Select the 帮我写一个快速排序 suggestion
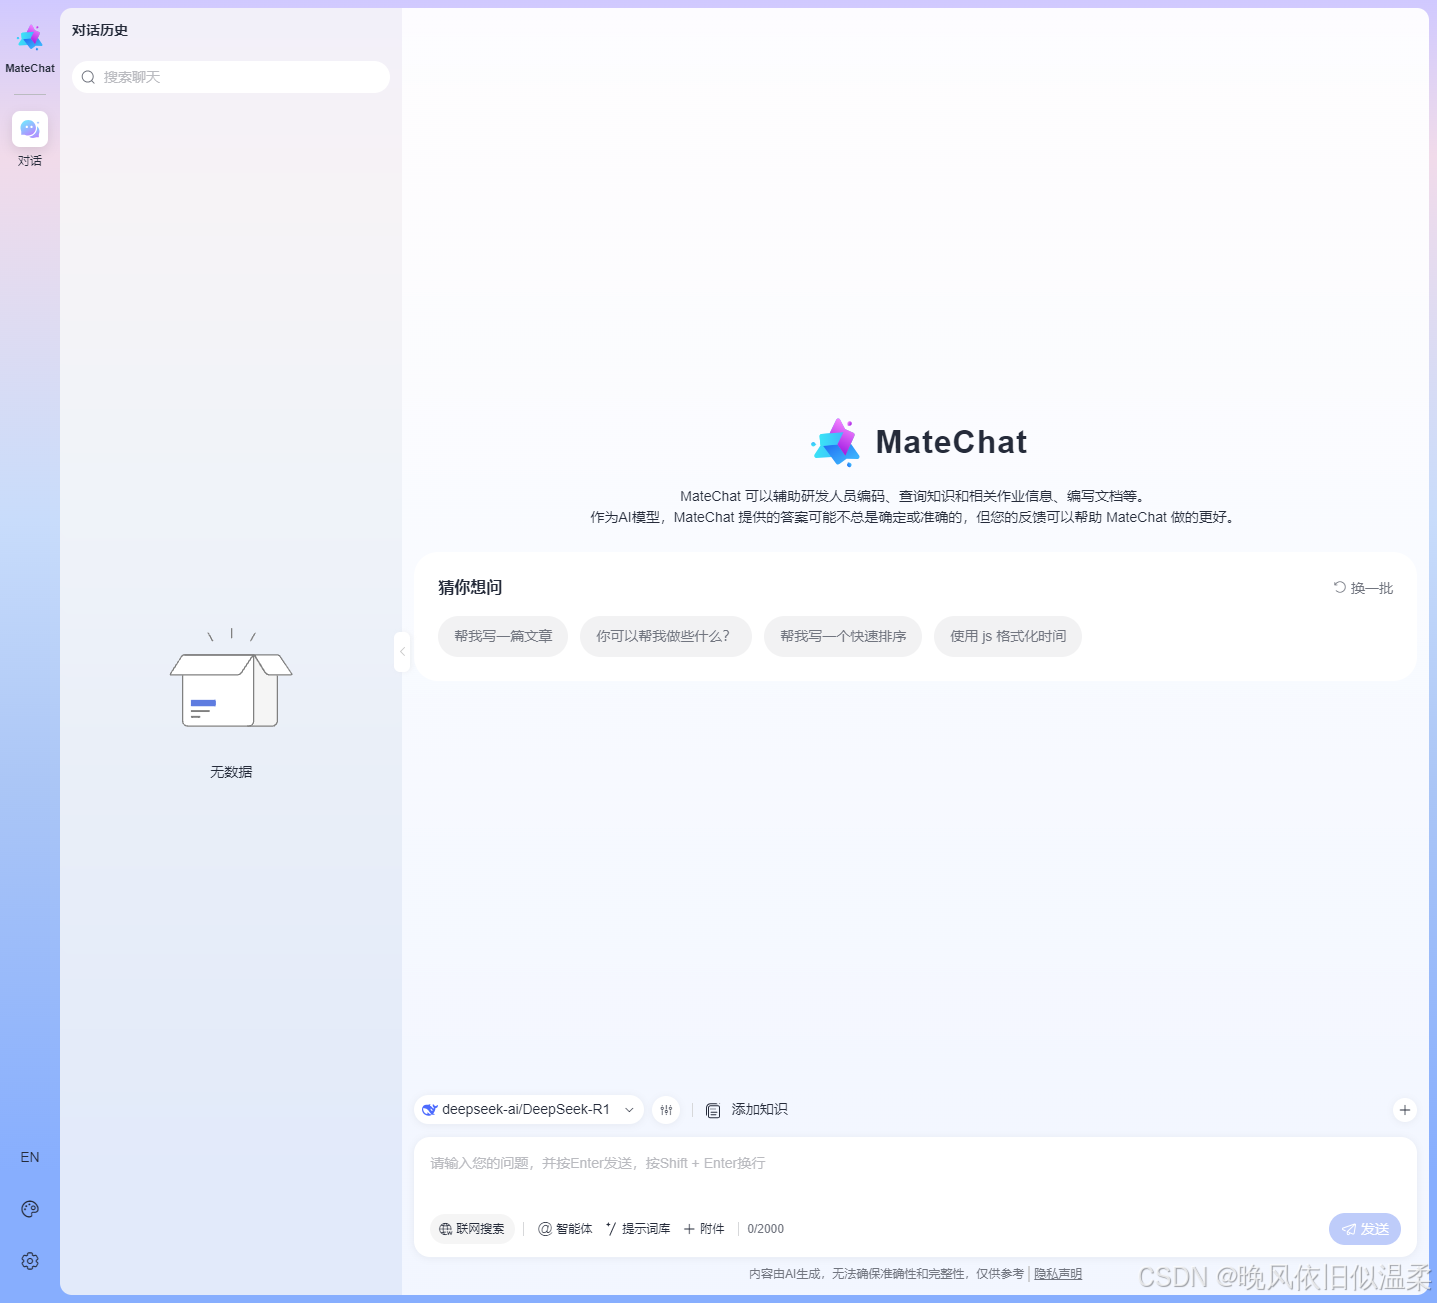 (x=843, y=636)
